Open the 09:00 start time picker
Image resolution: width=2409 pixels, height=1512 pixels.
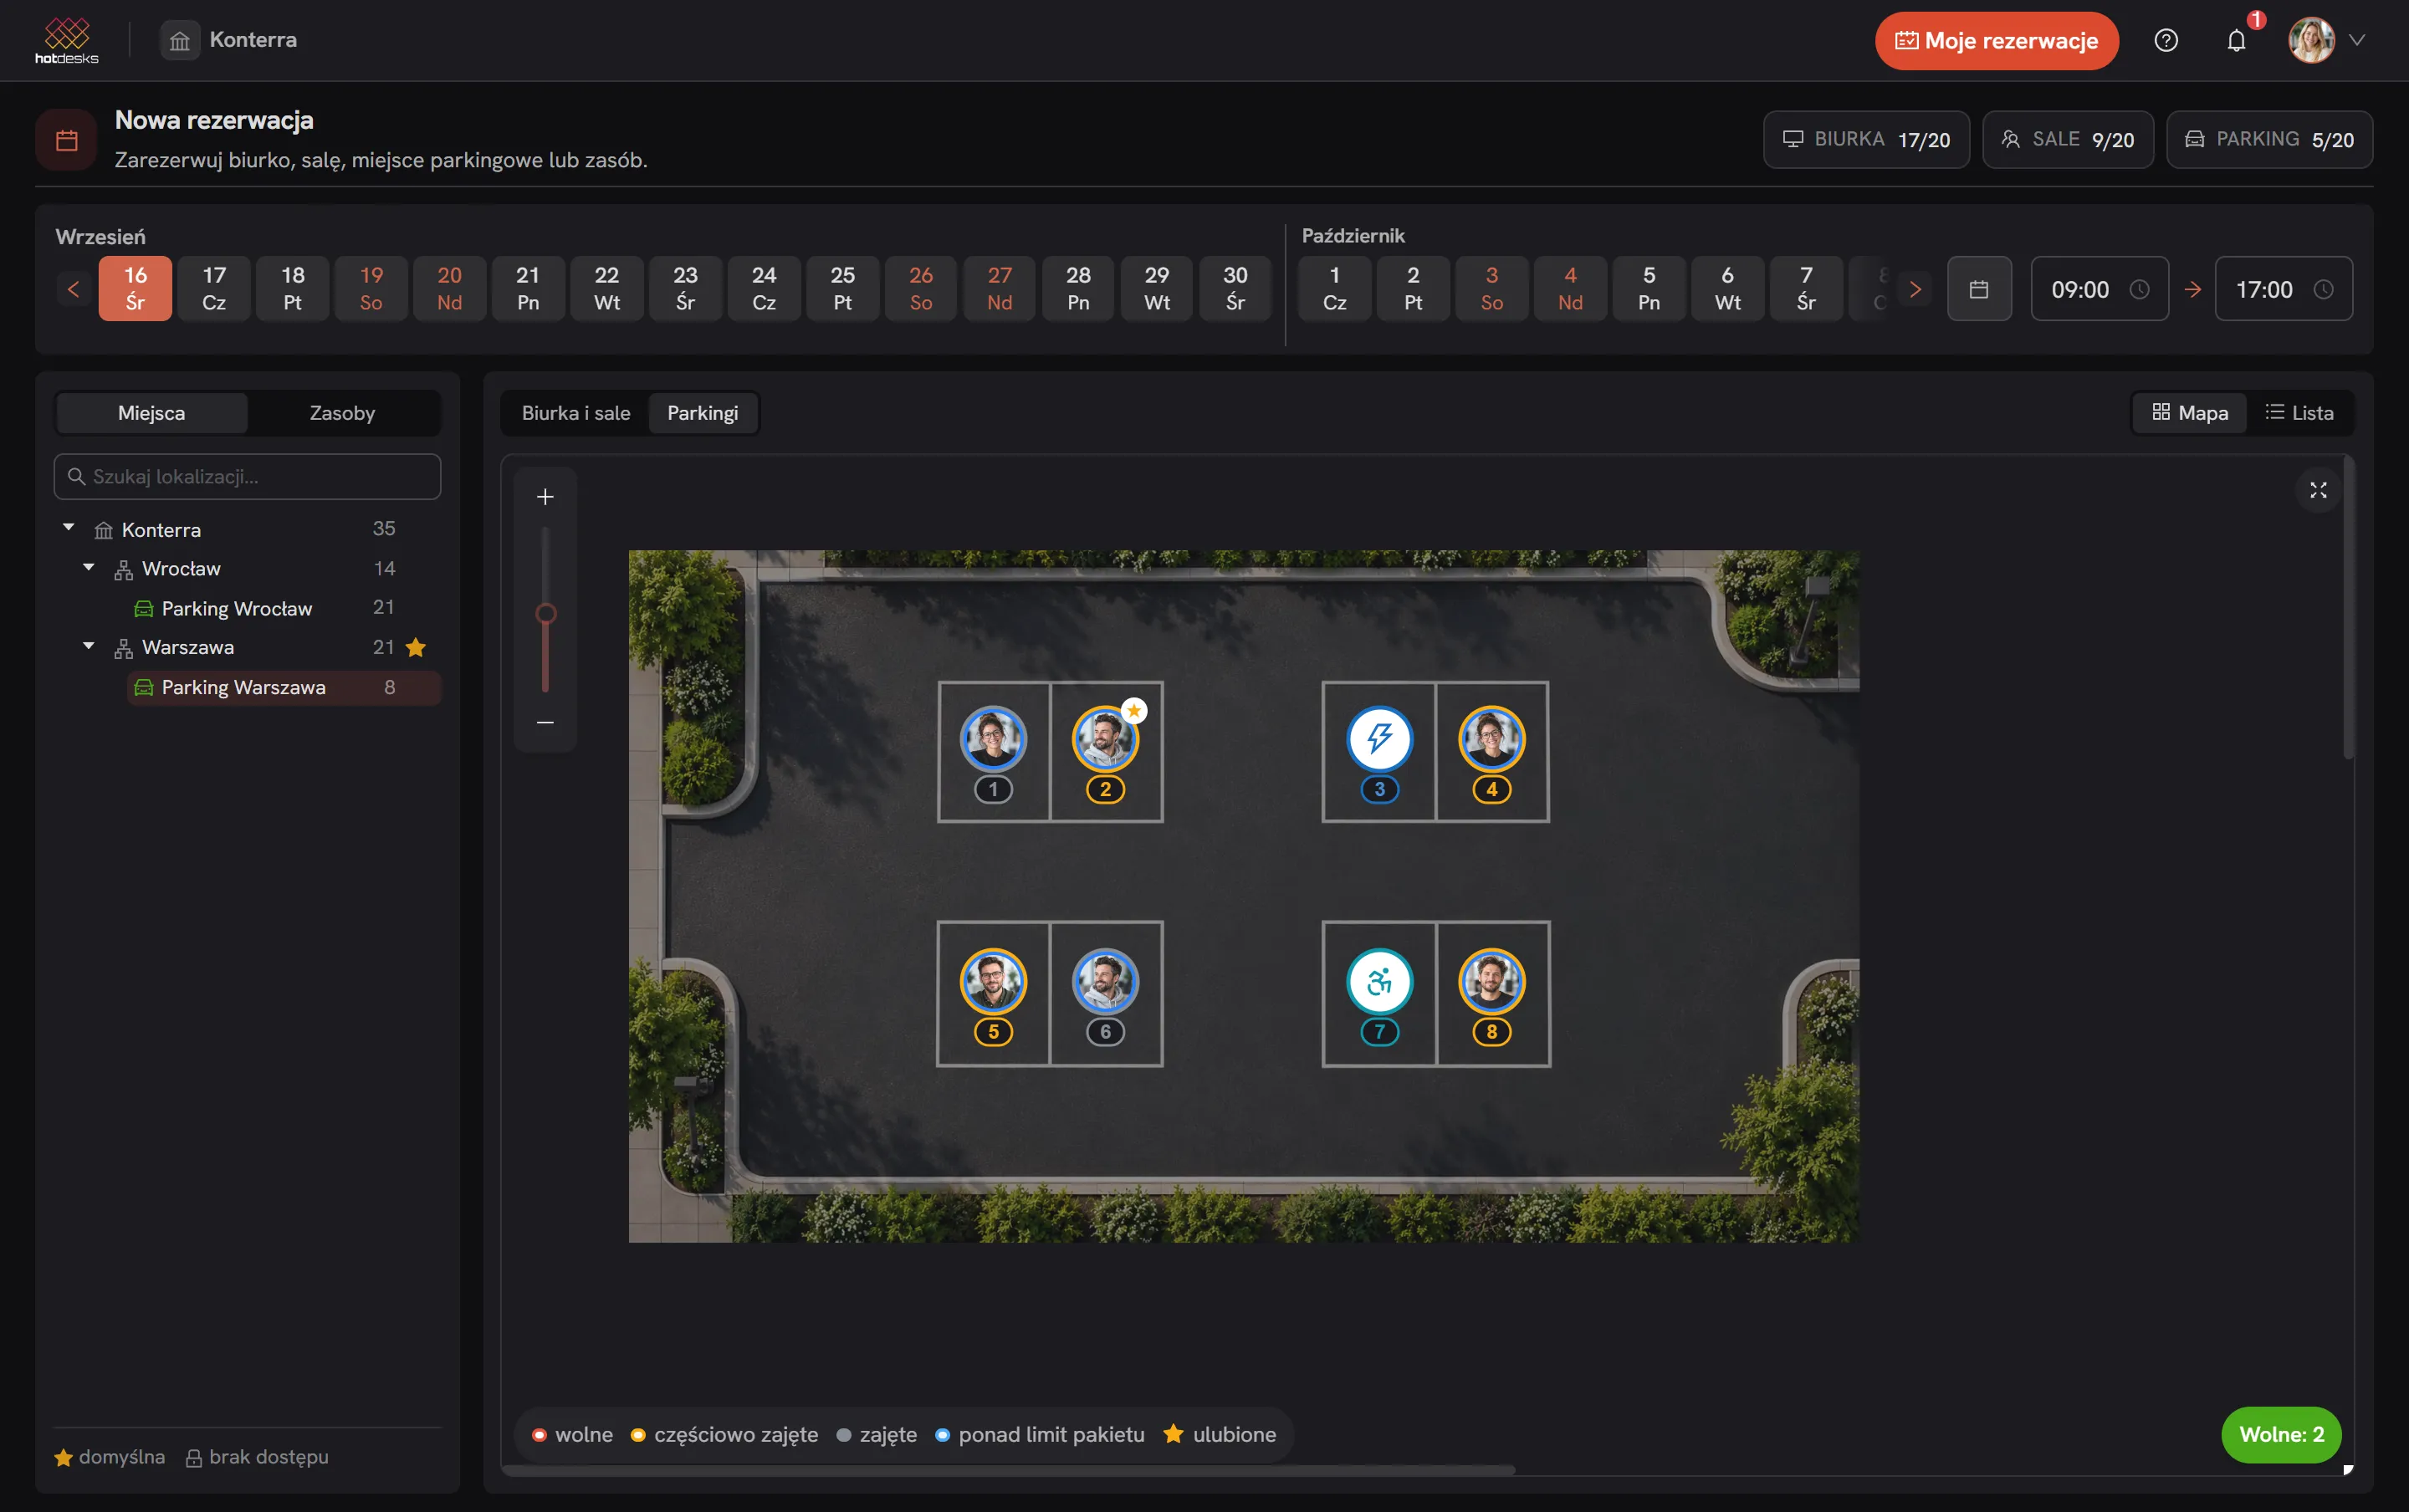[2099, 289]
